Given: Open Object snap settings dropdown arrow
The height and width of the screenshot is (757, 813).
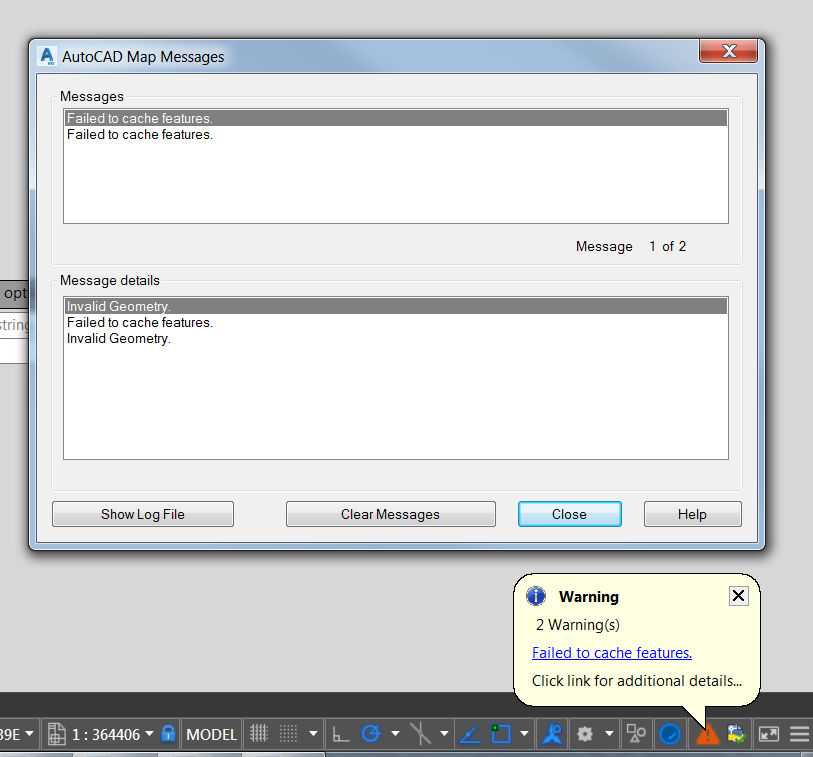Looking at the screenshot, I should [x=524, y=733].
